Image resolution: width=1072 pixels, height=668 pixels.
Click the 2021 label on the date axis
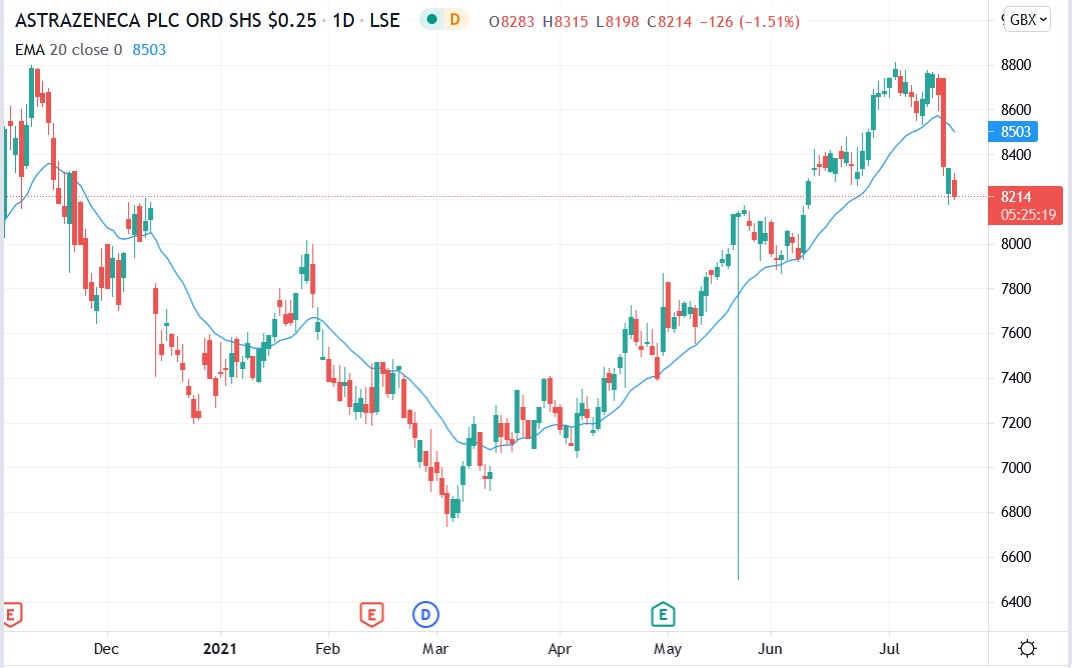pos(219,648)
